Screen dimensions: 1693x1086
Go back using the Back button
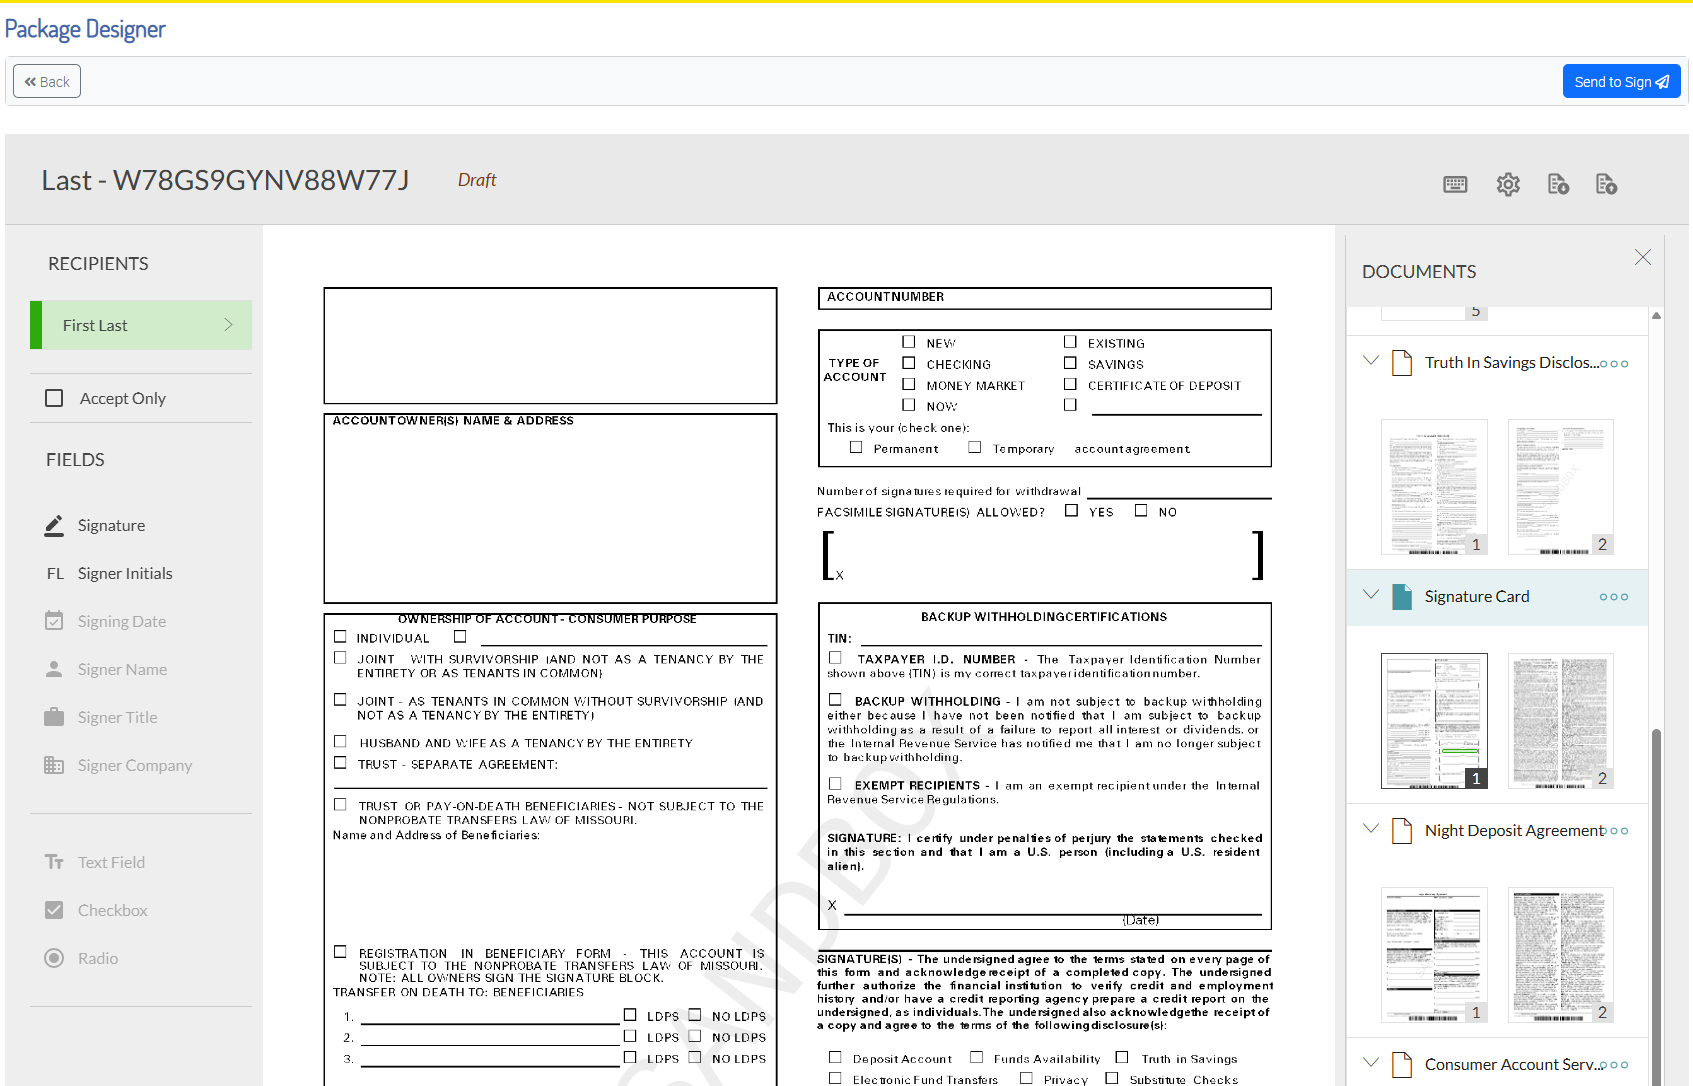pos(47,82)
